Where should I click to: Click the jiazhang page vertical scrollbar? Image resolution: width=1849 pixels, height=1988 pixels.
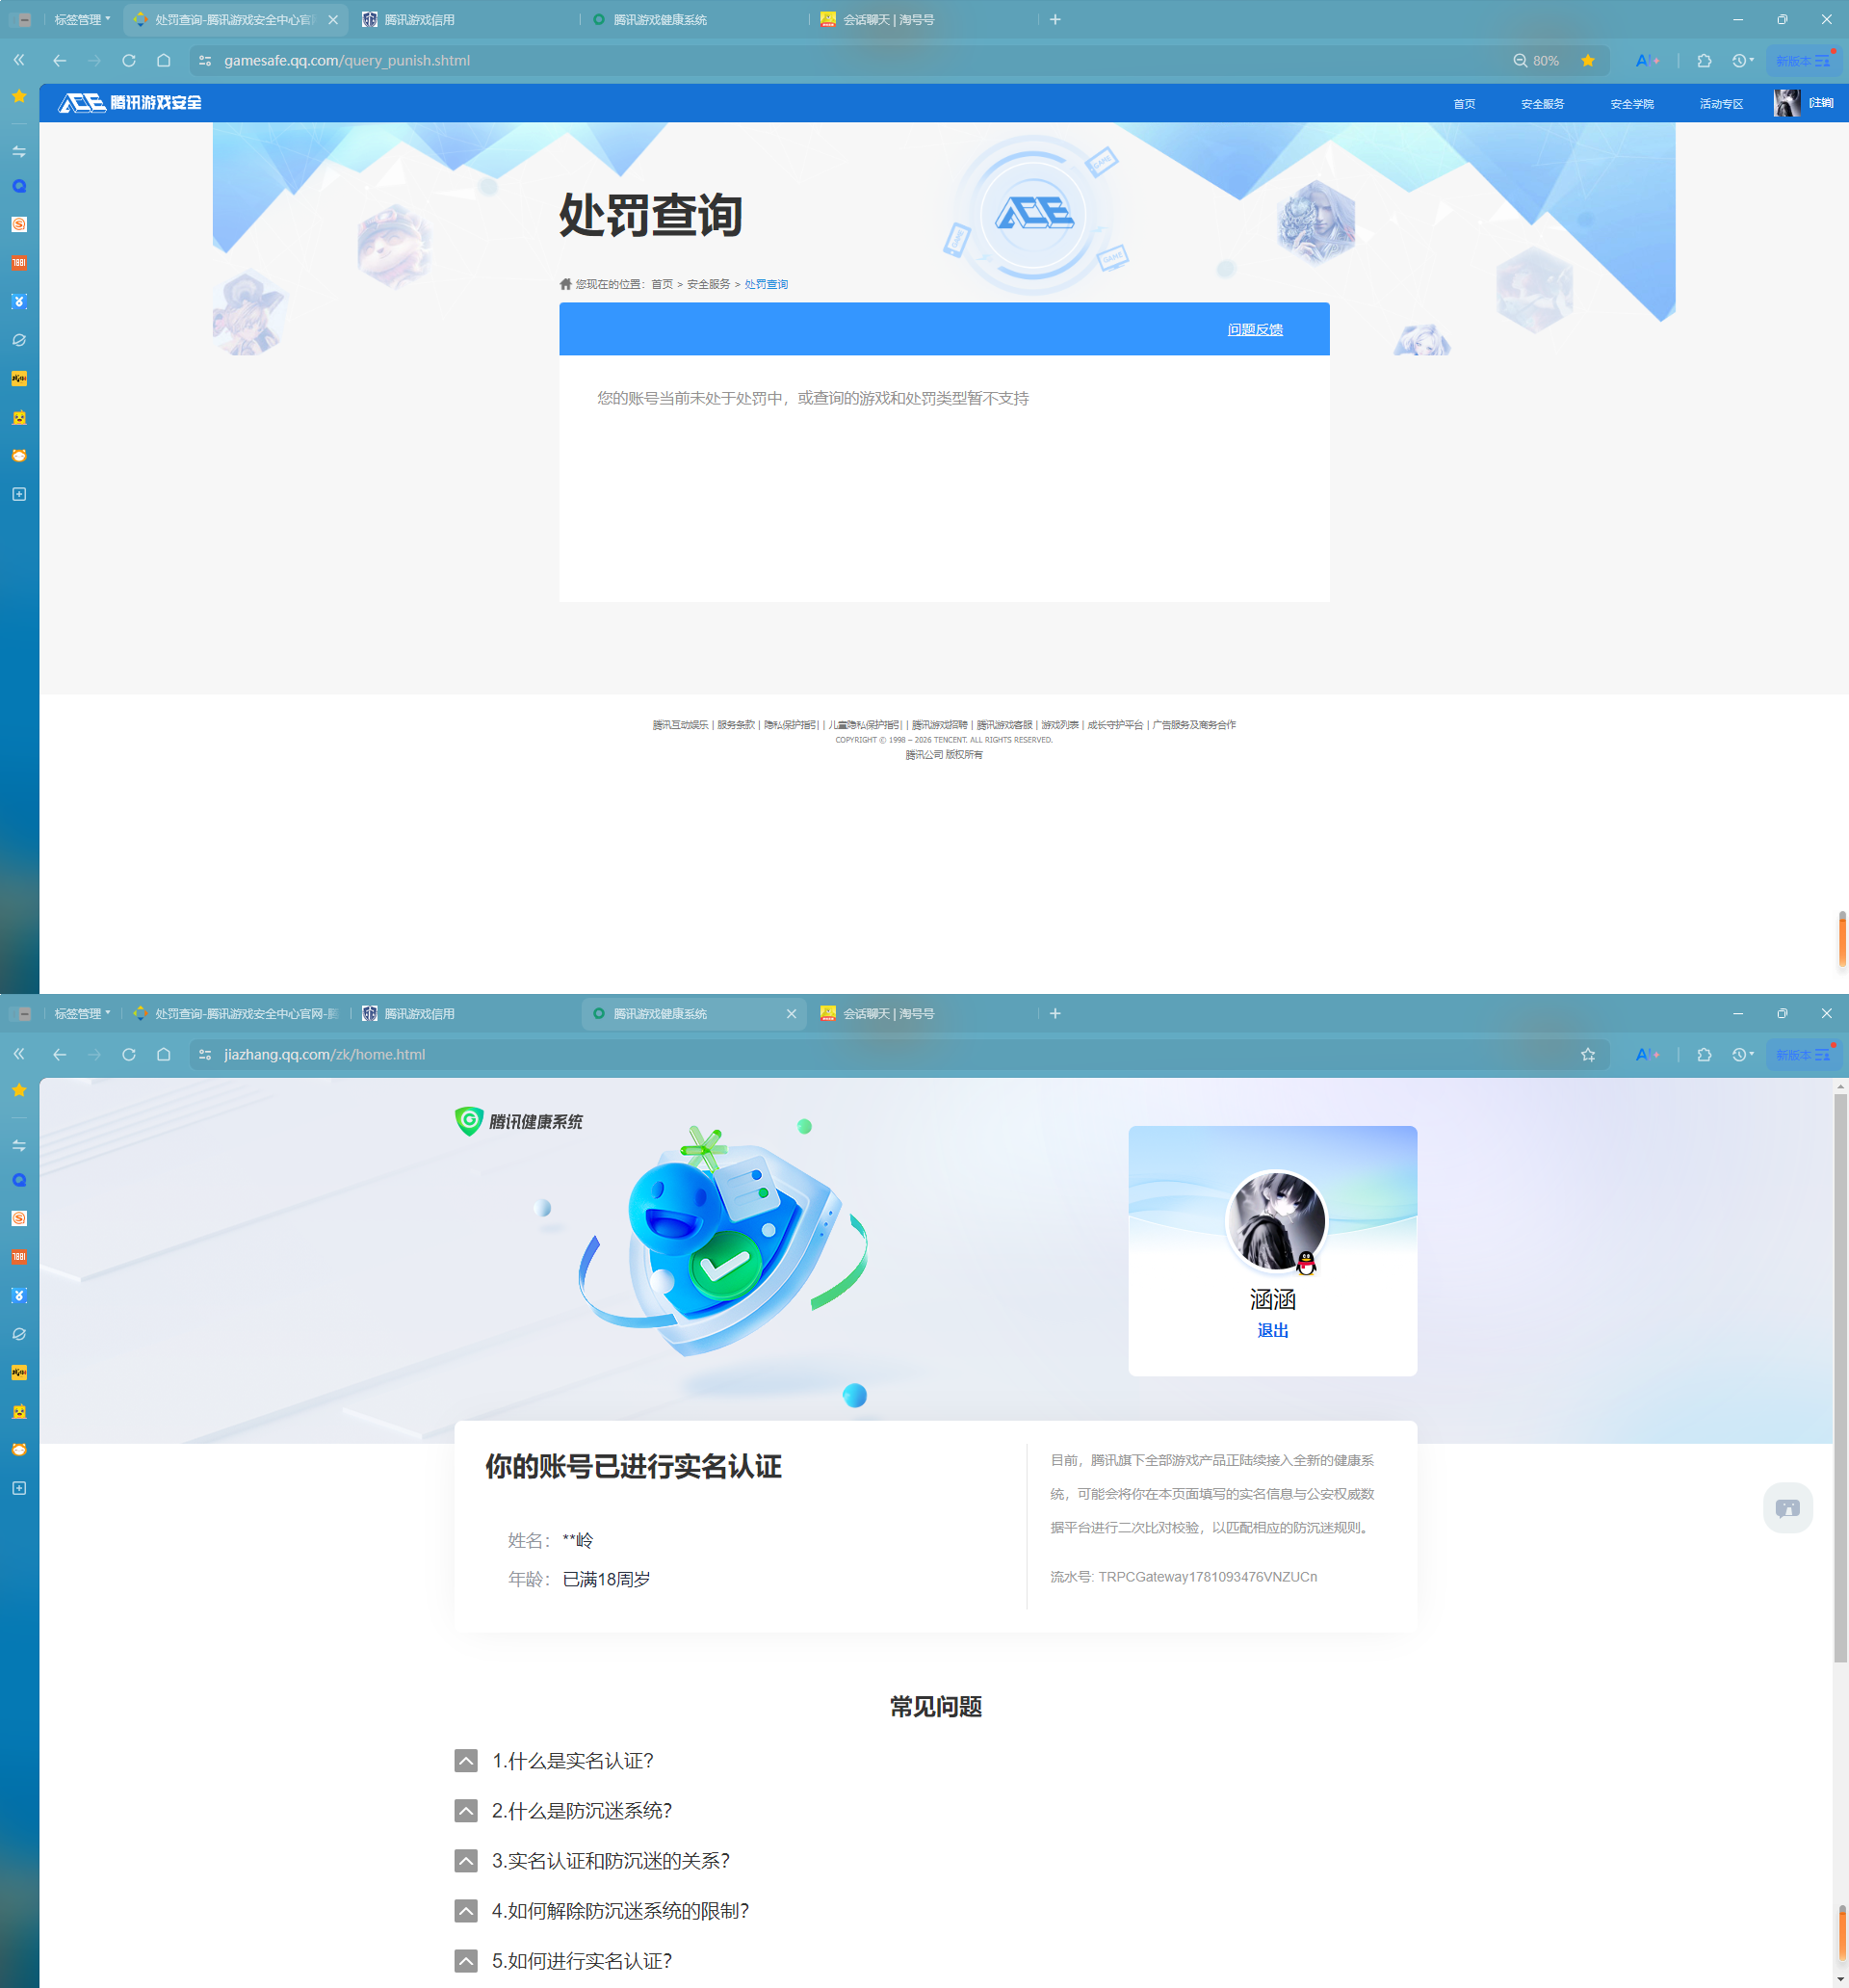(x=1839, y=1380)
